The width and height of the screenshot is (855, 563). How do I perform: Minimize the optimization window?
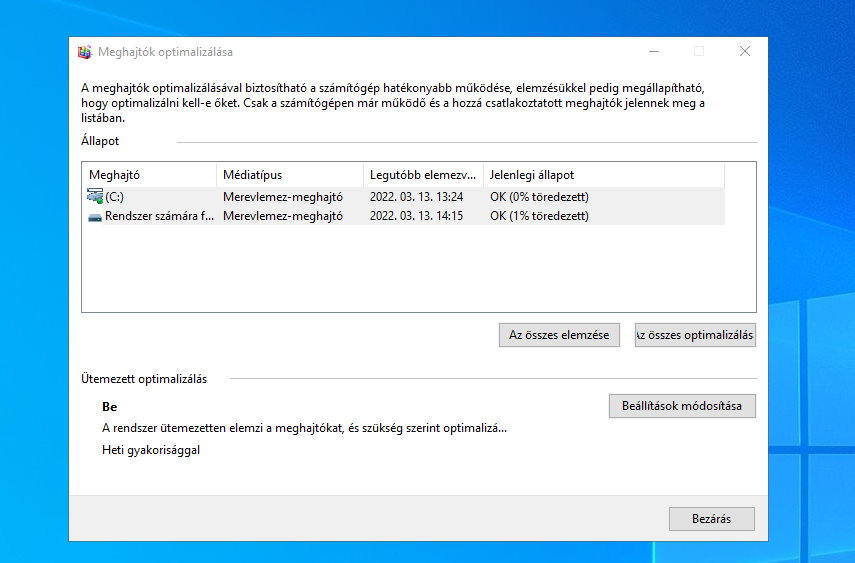coord(654,51)
